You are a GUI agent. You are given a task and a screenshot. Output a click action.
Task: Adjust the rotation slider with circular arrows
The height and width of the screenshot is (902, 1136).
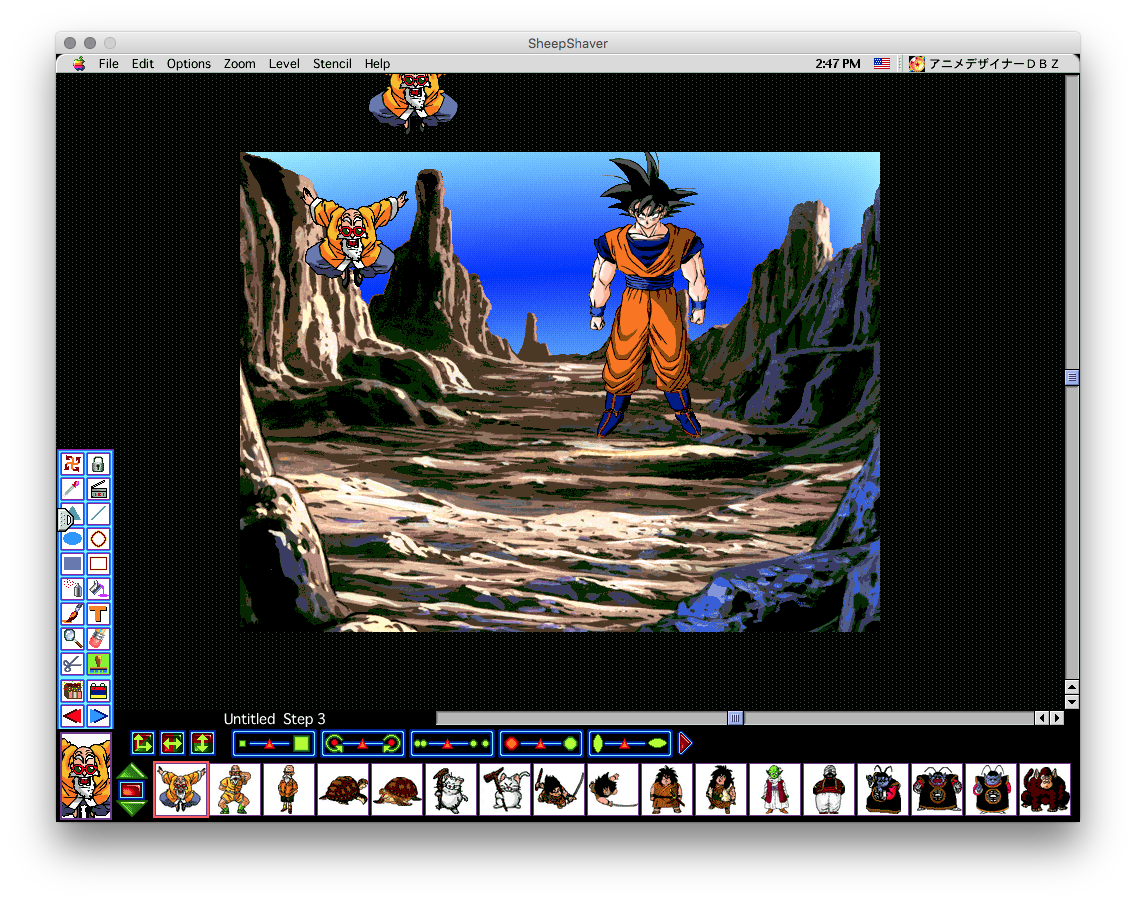pos(363,744)
